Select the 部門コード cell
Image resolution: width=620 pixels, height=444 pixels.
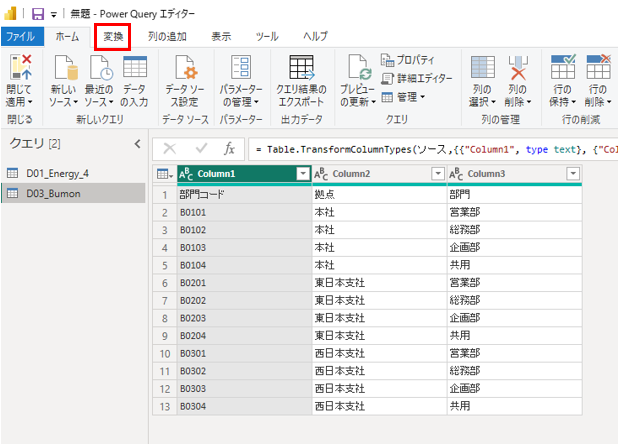[x=244, y=195]
